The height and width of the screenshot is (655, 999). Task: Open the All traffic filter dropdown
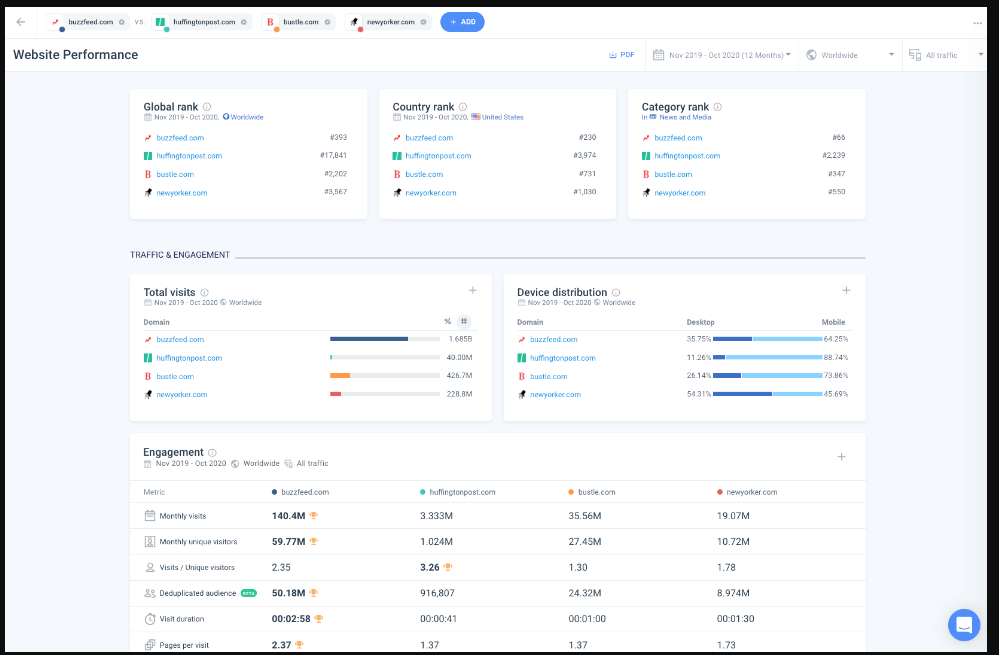944,54
